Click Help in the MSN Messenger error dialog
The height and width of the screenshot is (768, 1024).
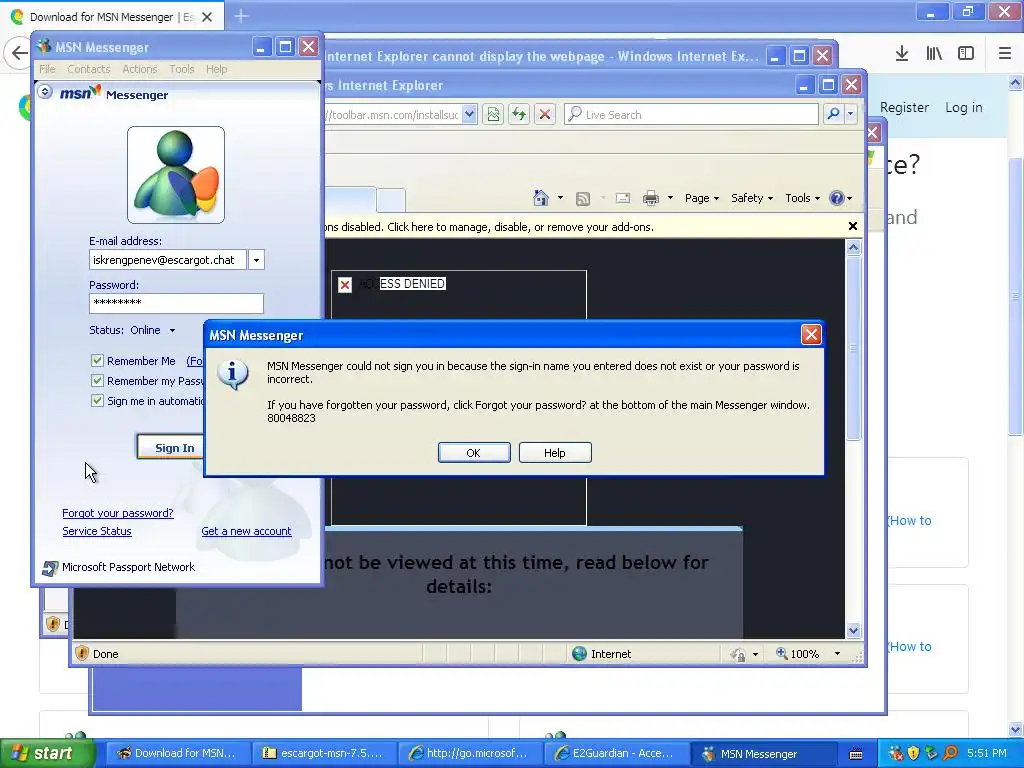(555, 453)
